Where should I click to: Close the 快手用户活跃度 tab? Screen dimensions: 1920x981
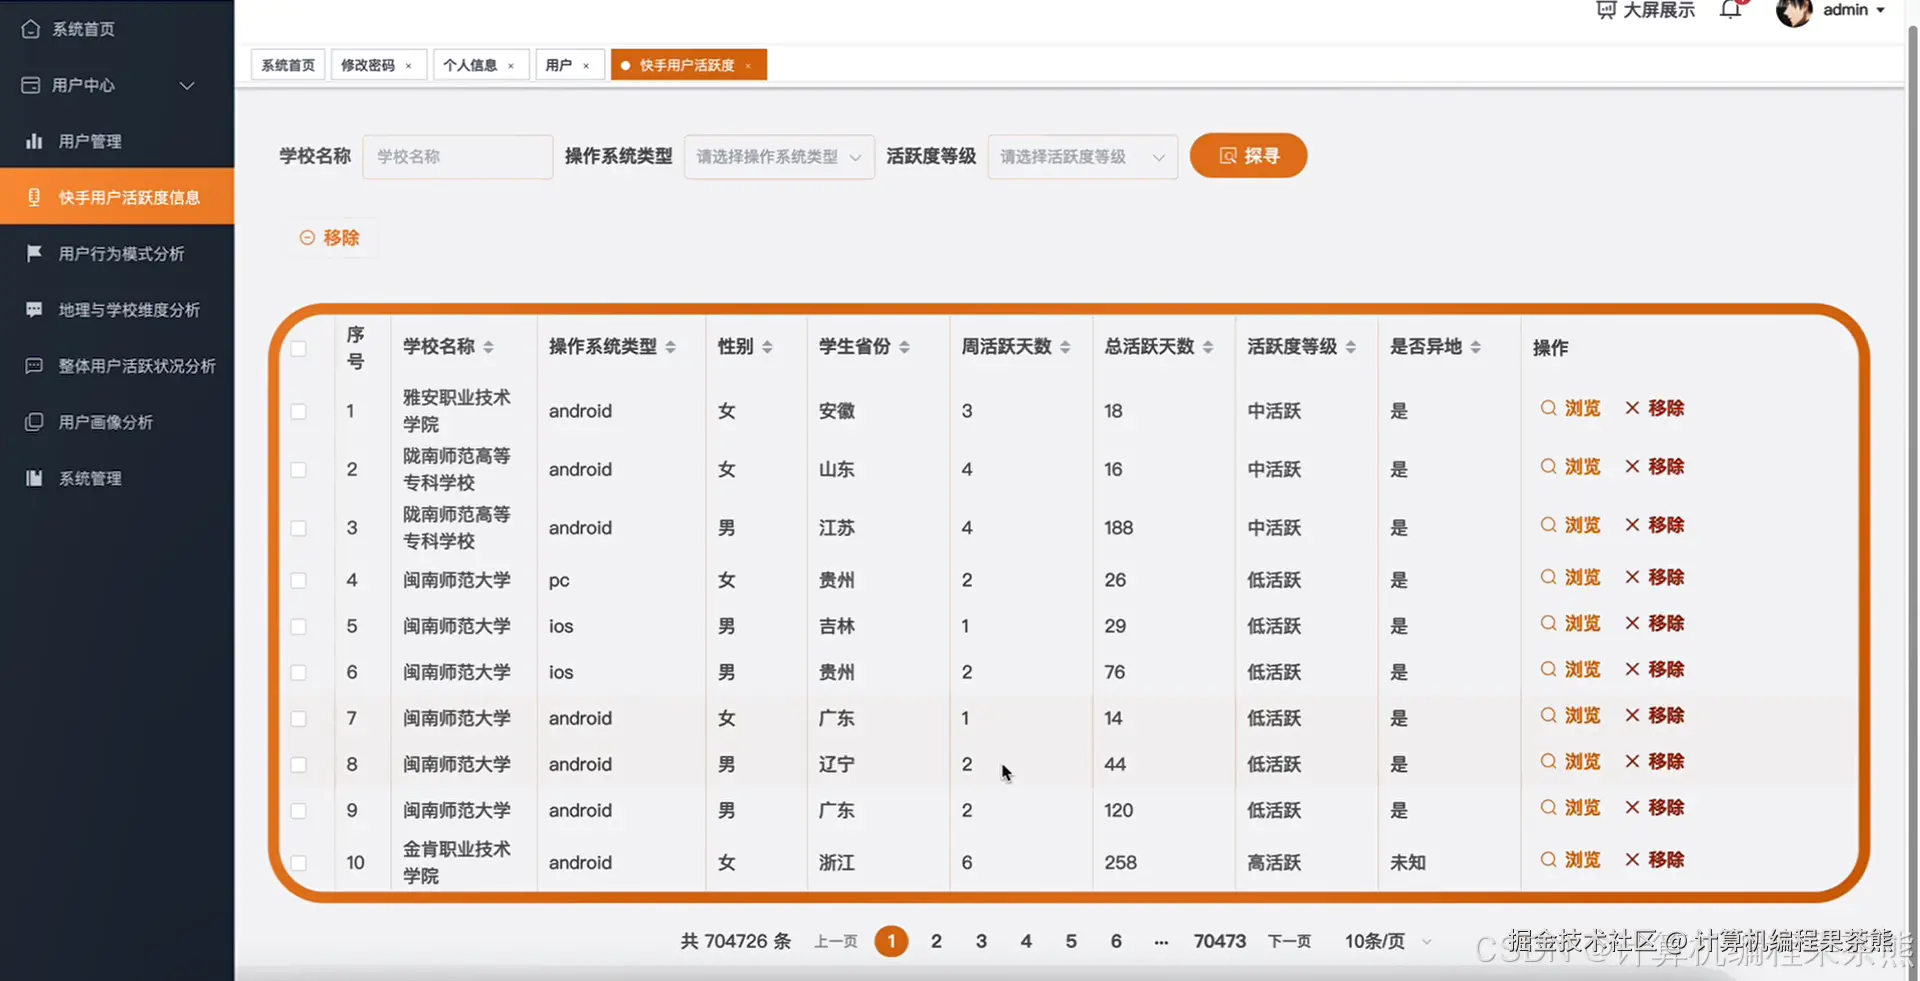tap(748, 66)
